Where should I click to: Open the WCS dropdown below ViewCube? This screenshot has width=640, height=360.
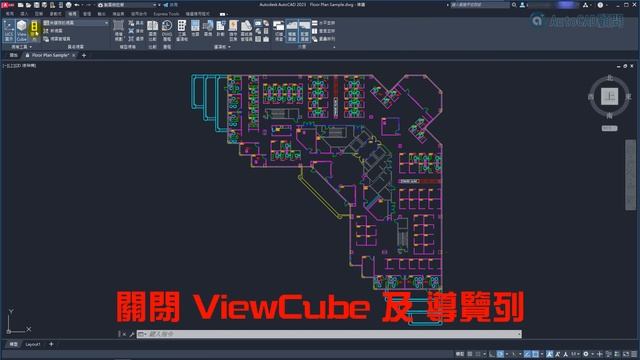coord(609,128)
